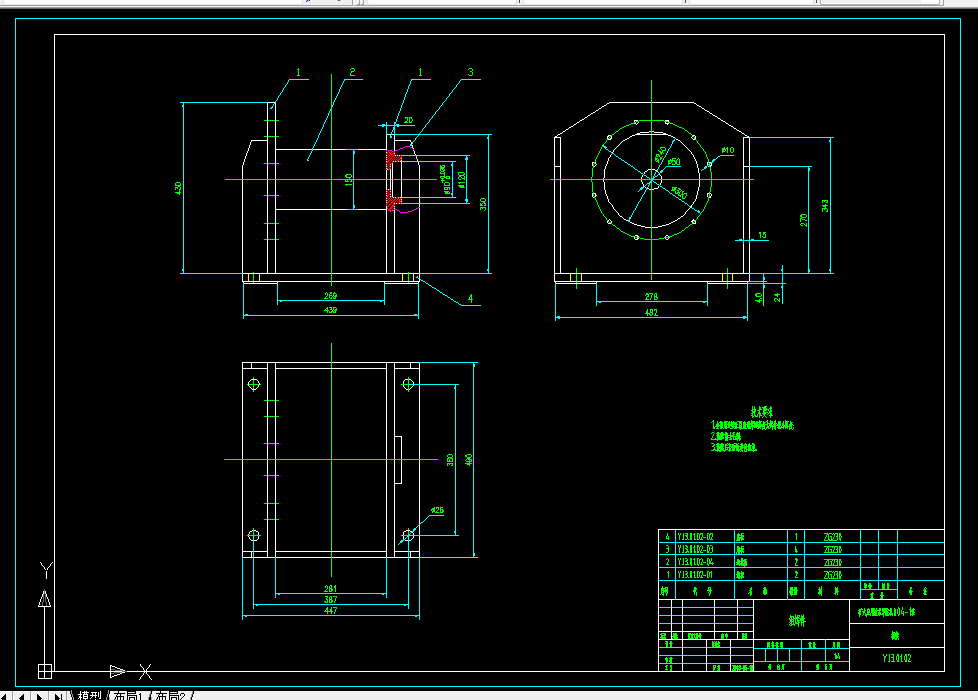Open the 布局2 layout tab
This screenshot has height=700, width=978.
170,695
